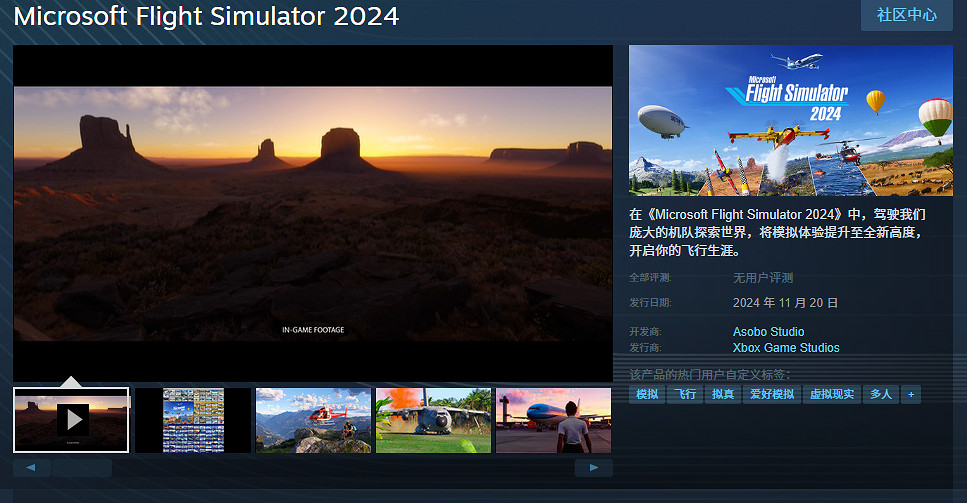Open the 飞行 tag

coord(685,395)
